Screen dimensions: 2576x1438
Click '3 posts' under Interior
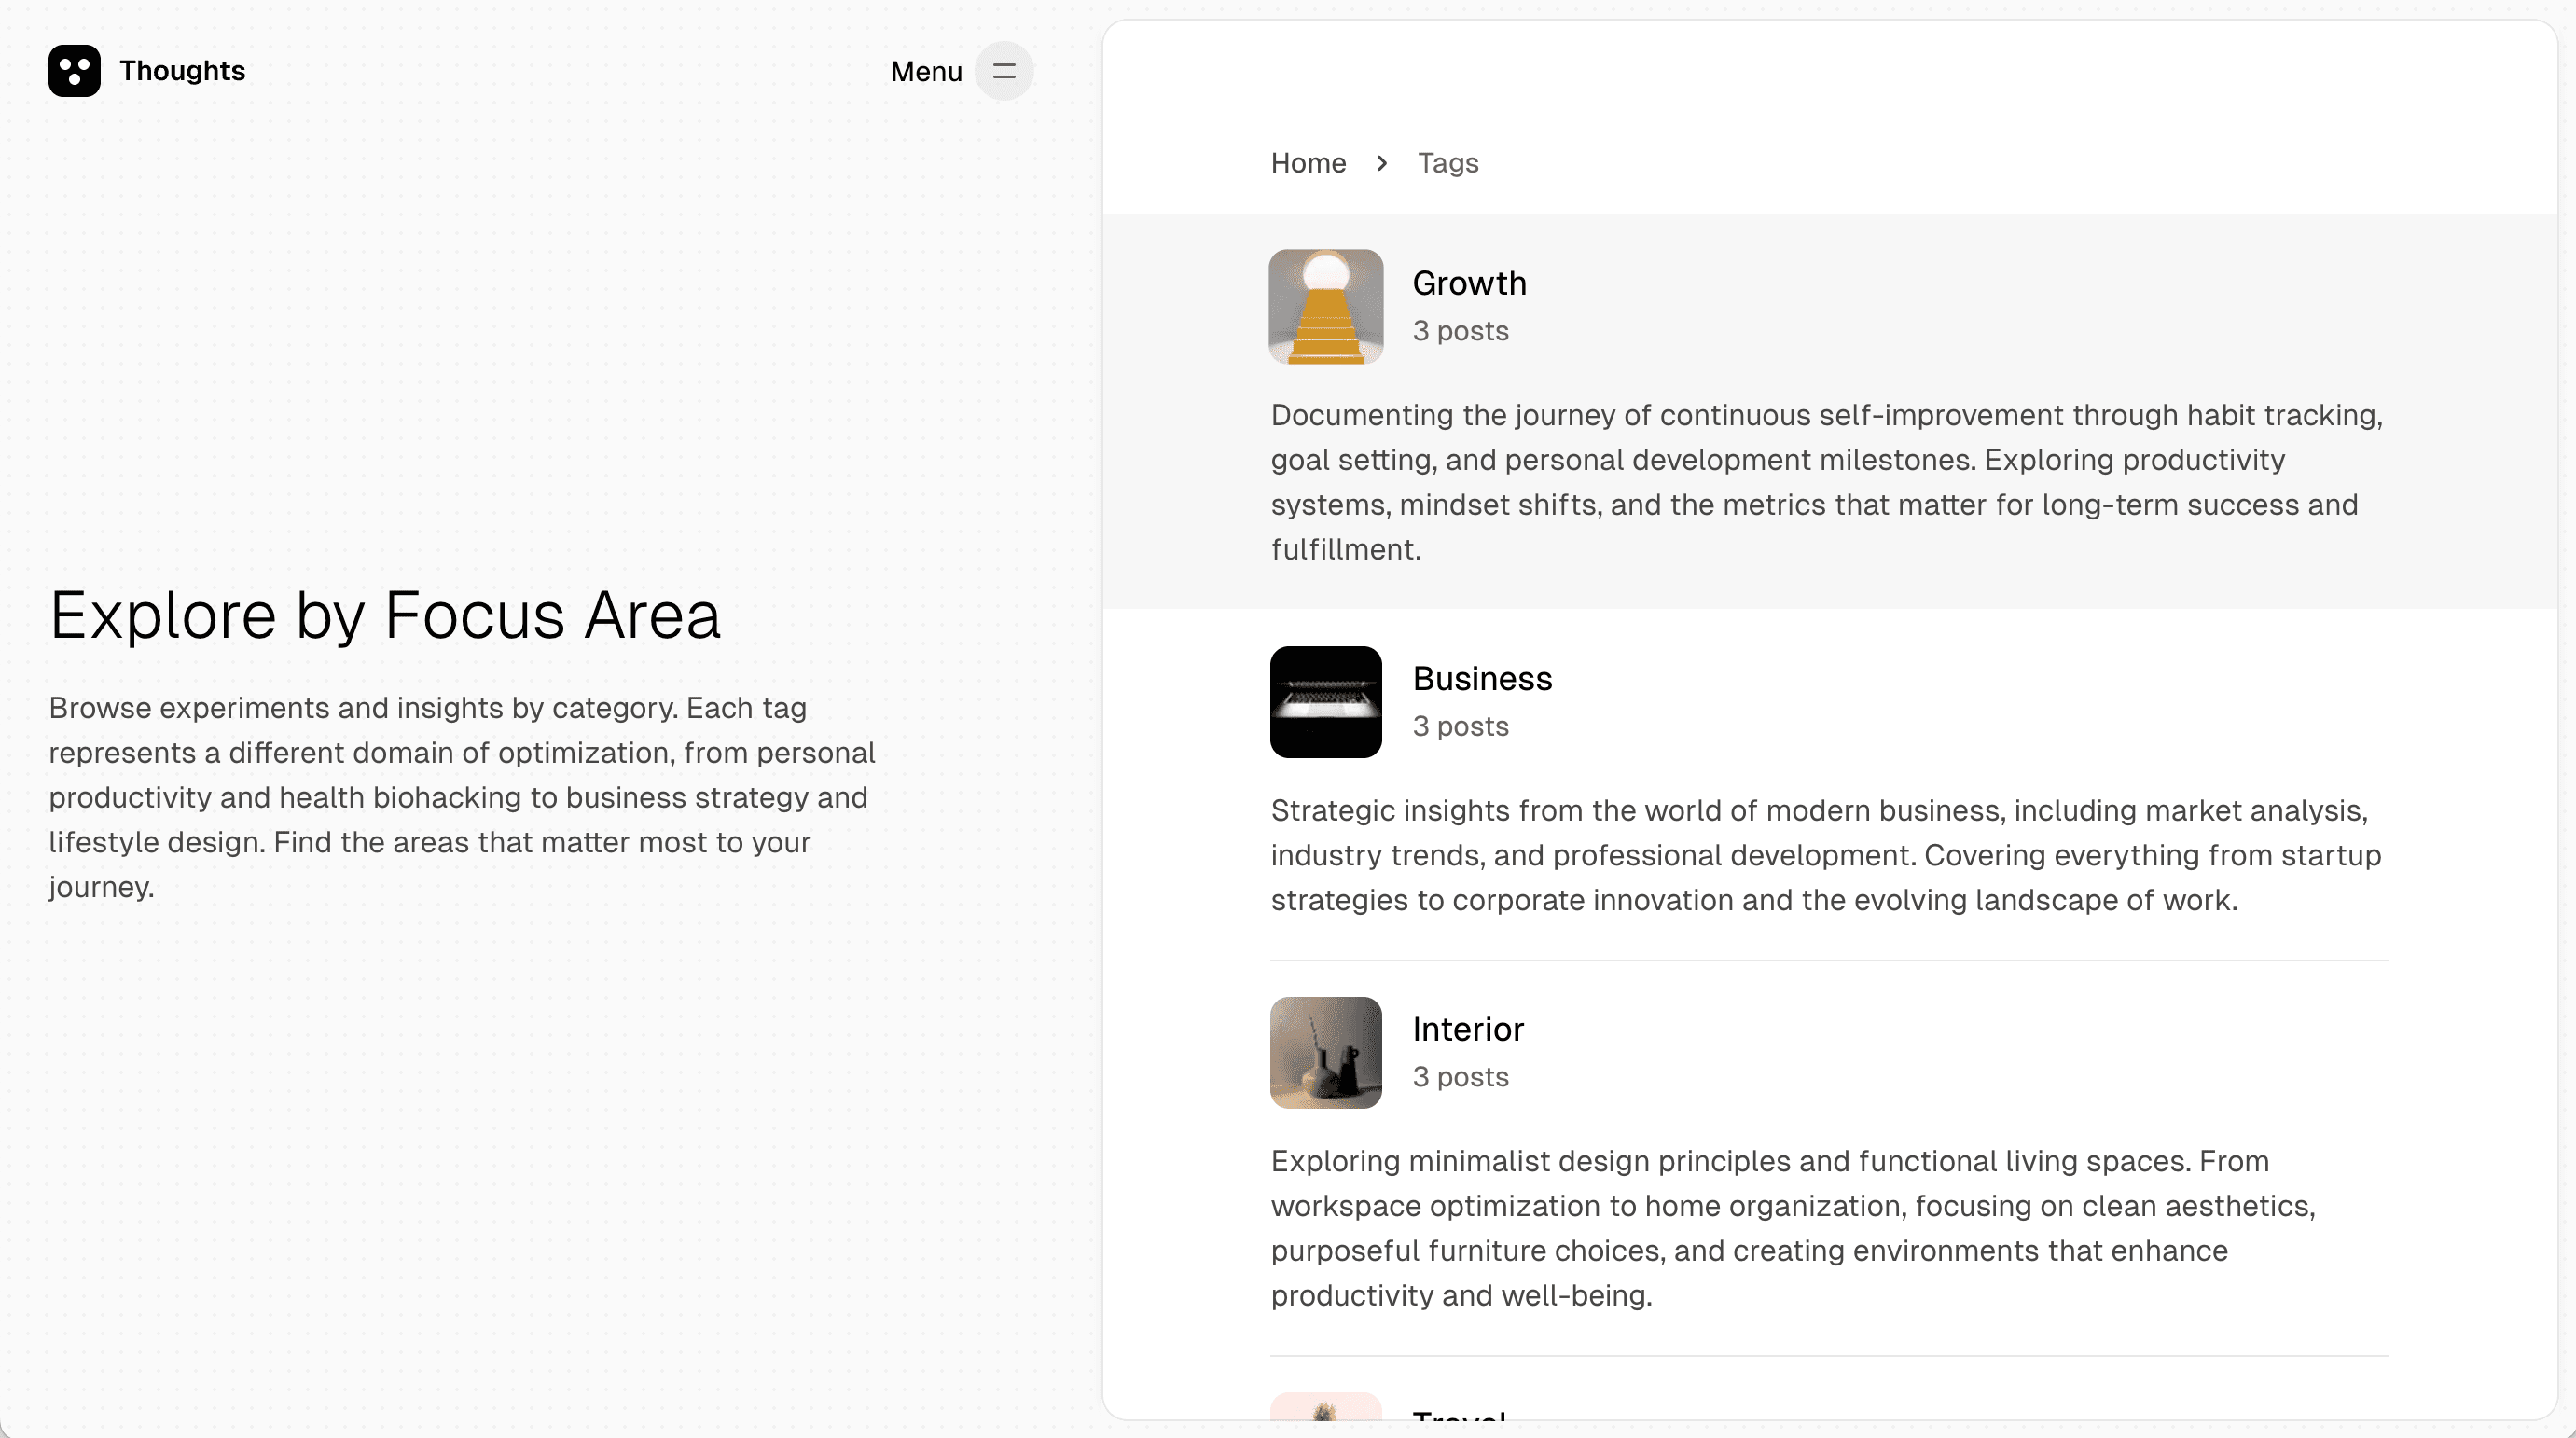(x=1460, y=1077)
